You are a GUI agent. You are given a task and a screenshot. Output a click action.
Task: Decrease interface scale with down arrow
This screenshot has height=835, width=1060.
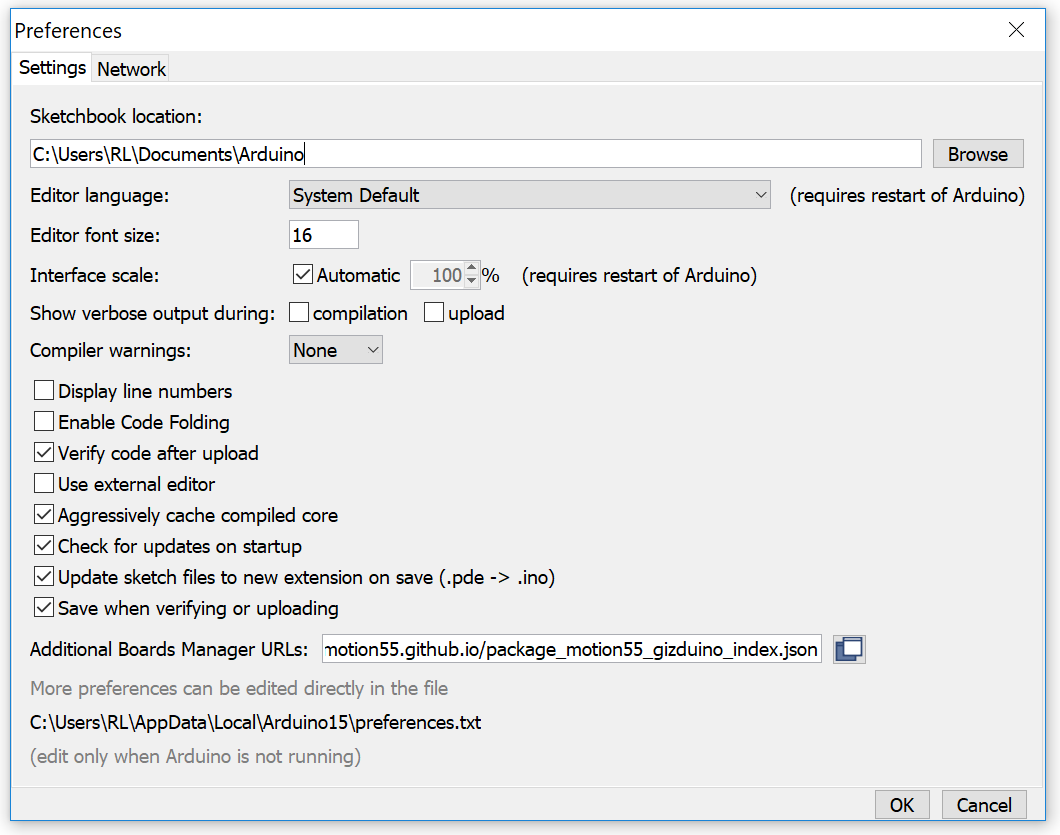pyautogui.click(x=472, y=281)
